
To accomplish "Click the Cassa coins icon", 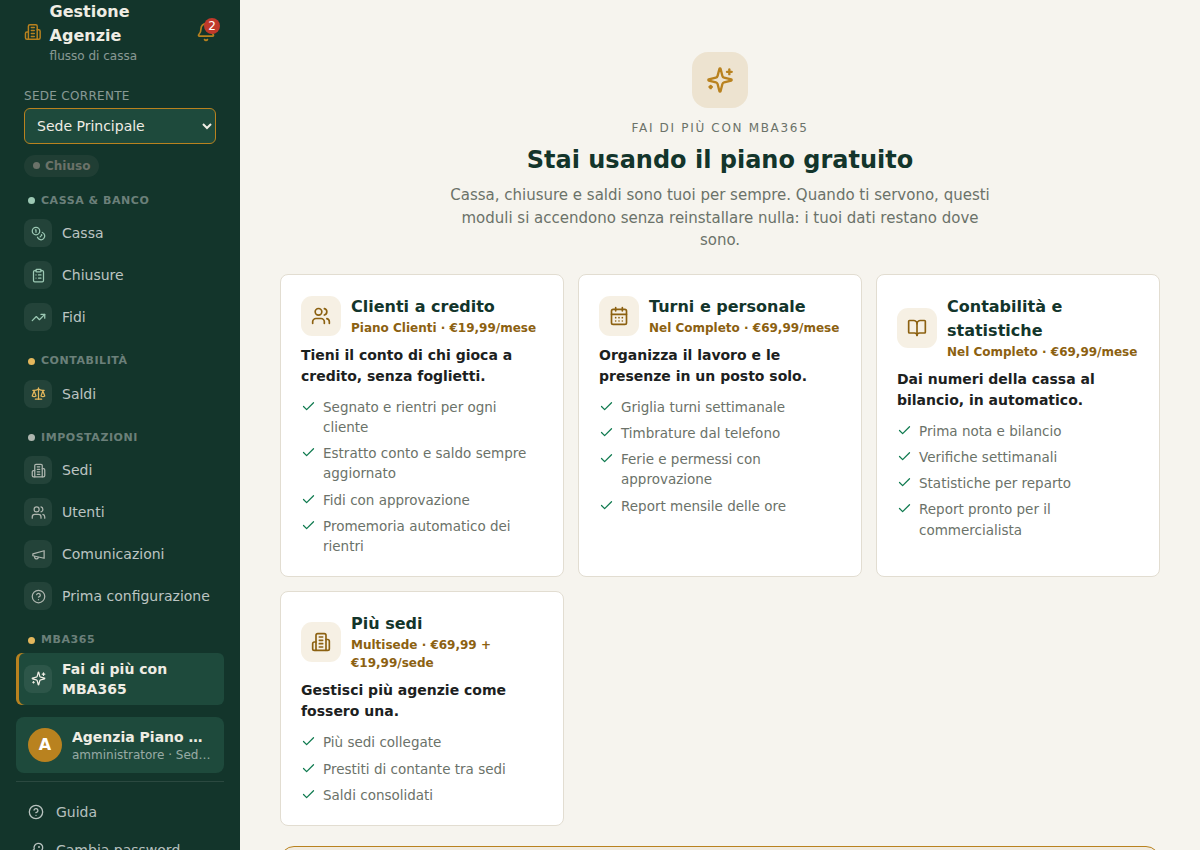I will pos(38,233).
